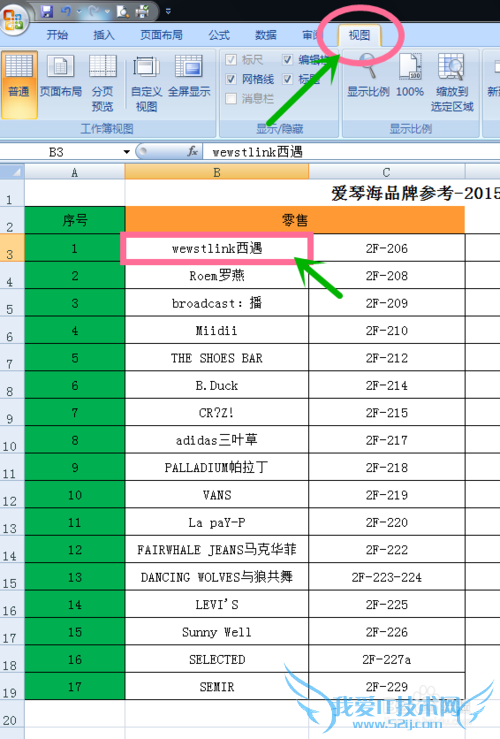Select column C header

(x=386, y=172)
